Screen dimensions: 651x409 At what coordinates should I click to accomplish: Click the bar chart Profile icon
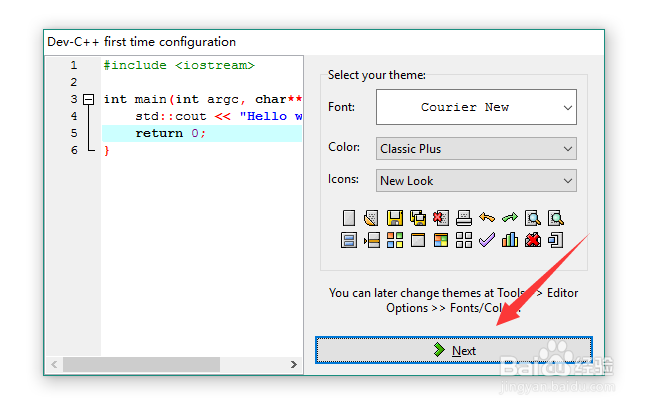coord(510,240)
